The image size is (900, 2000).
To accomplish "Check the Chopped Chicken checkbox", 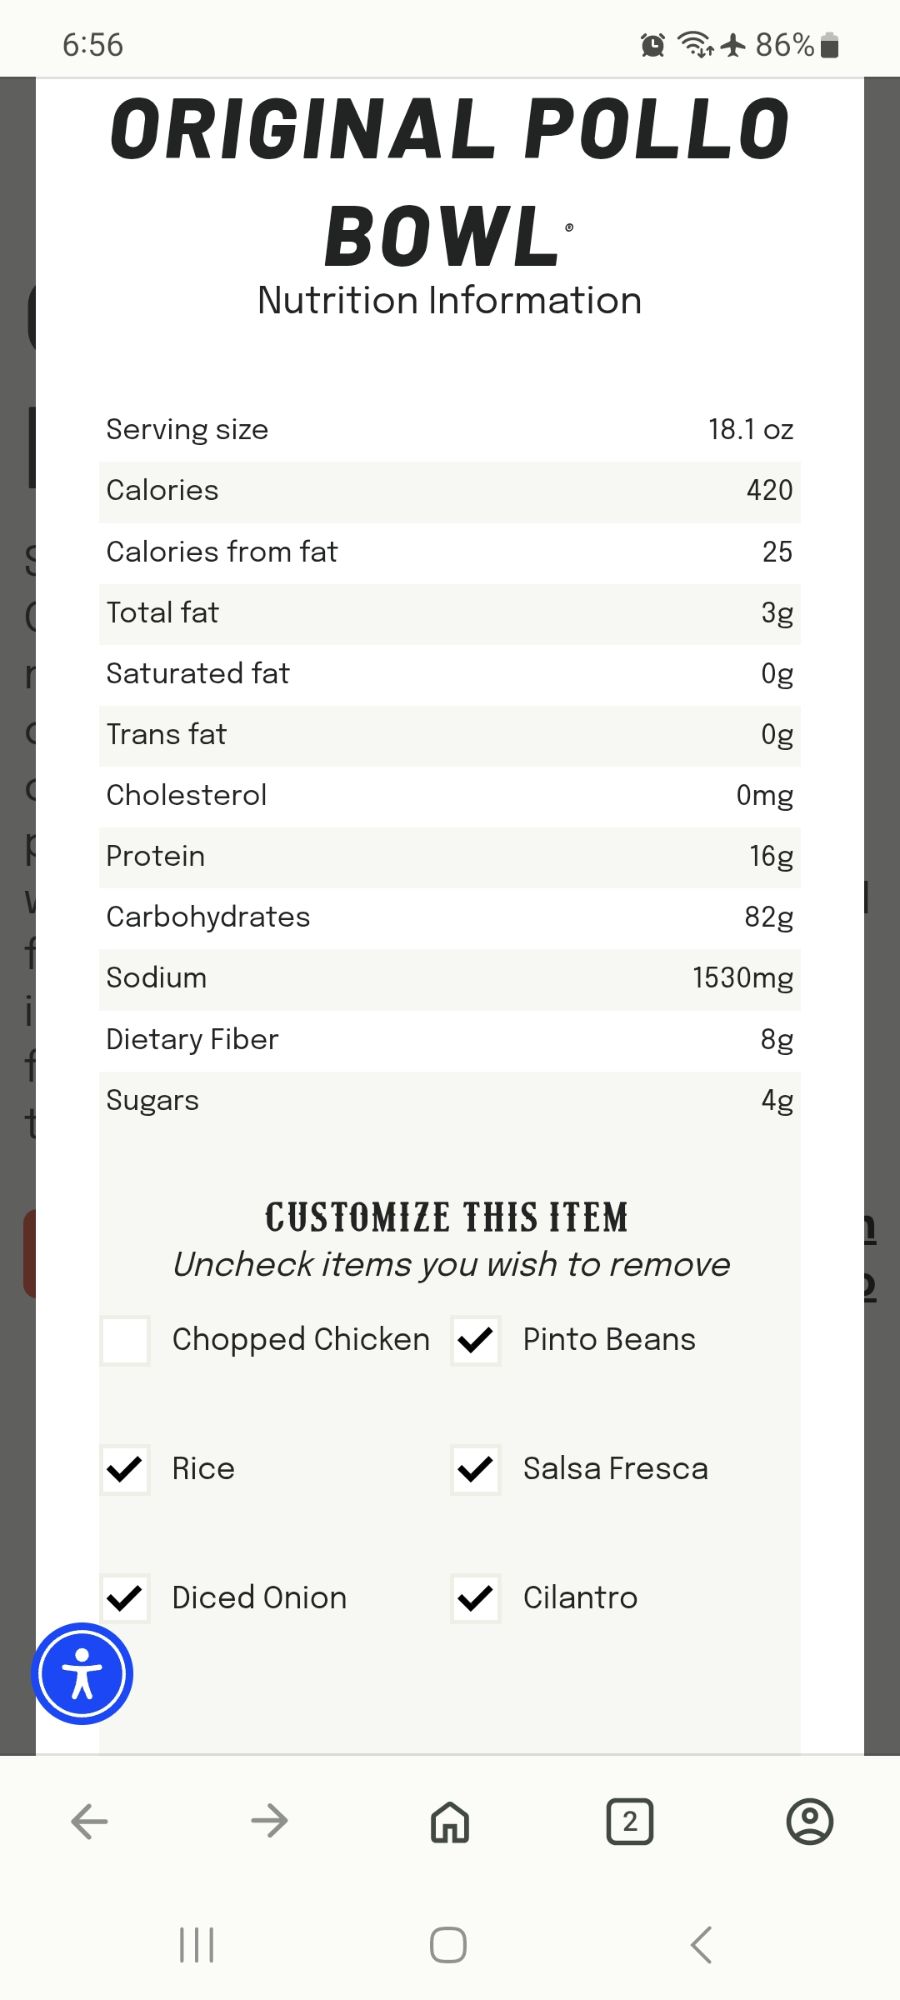I will (x=126, y=1340).
